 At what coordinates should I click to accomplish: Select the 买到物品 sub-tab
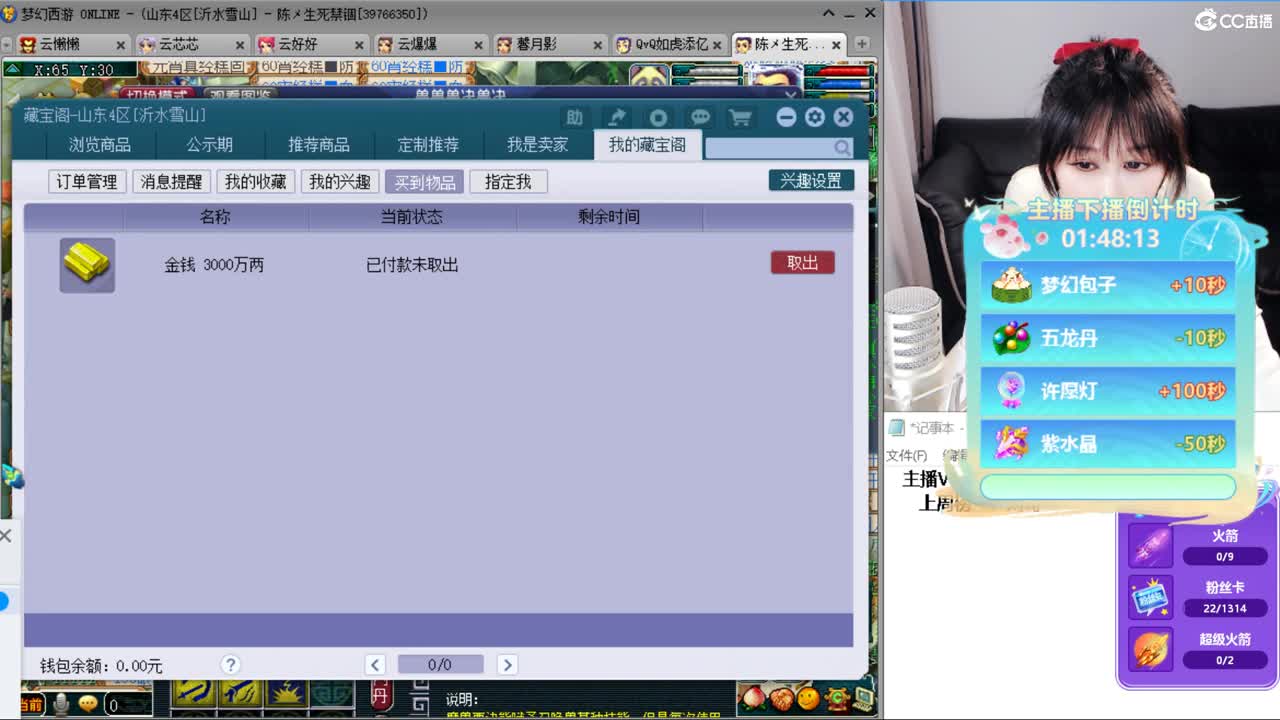tap(424, 182)
